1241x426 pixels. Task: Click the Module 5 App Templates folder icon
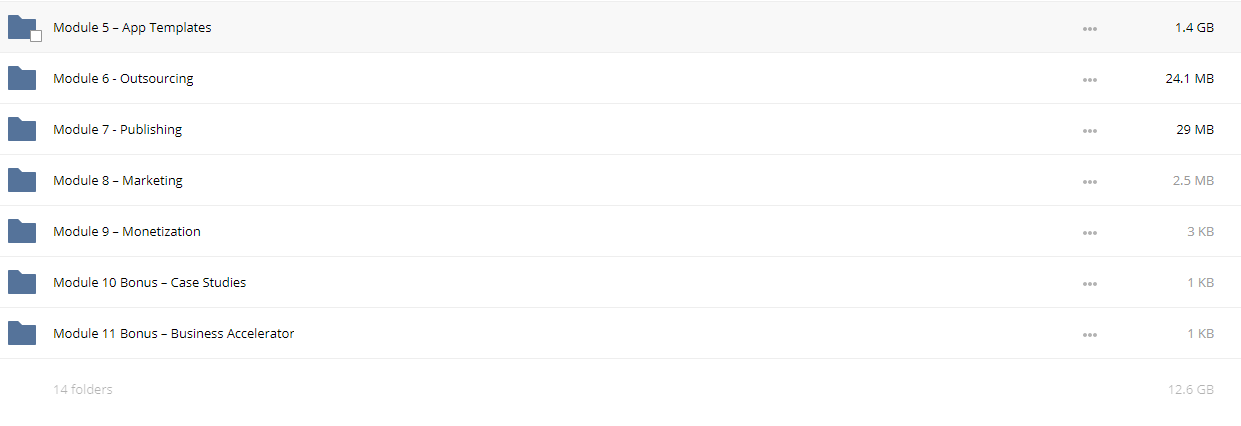pos(22,27)
